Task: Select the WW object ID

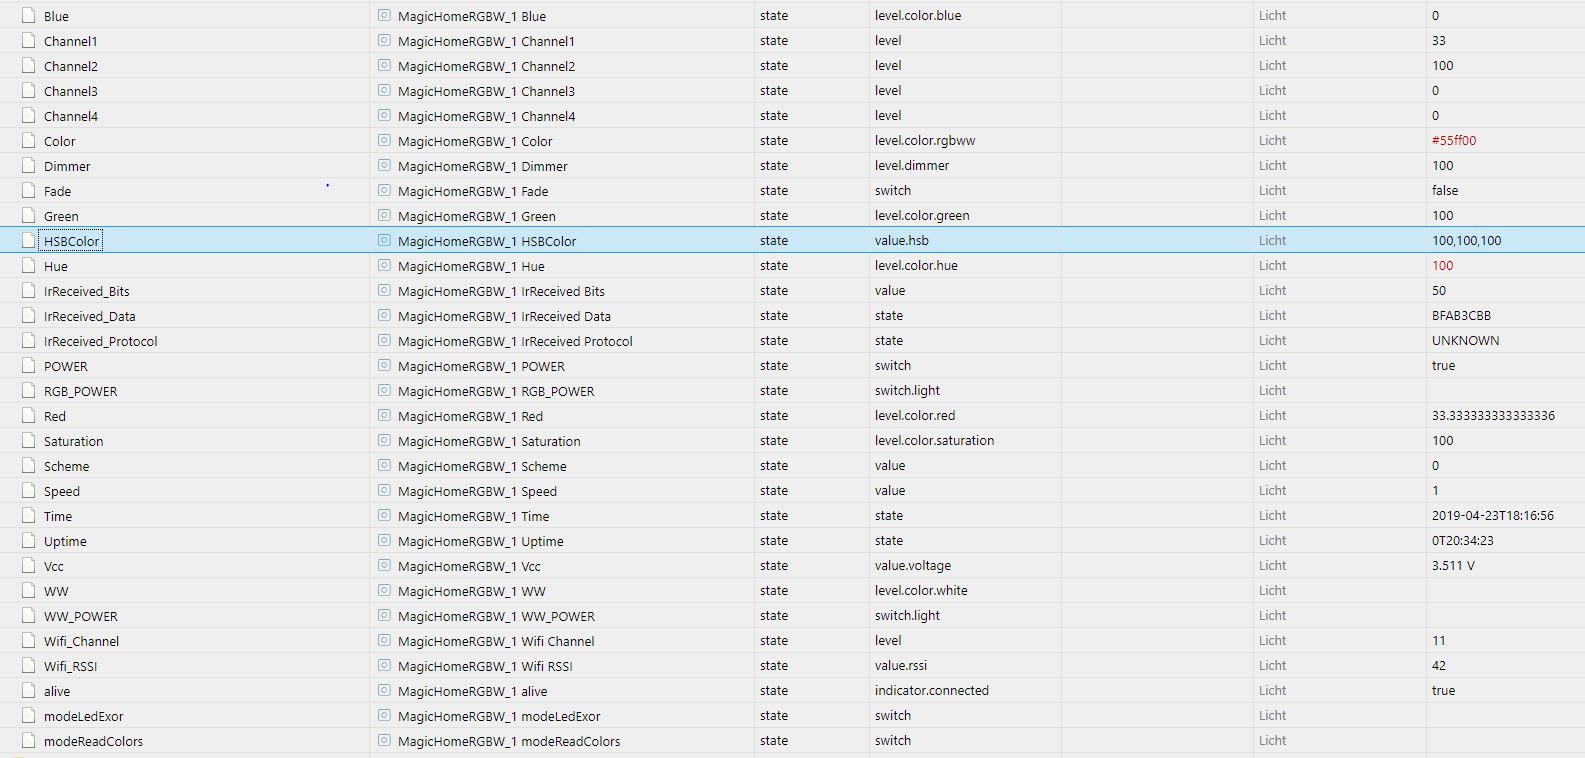Action: (56, 591)
